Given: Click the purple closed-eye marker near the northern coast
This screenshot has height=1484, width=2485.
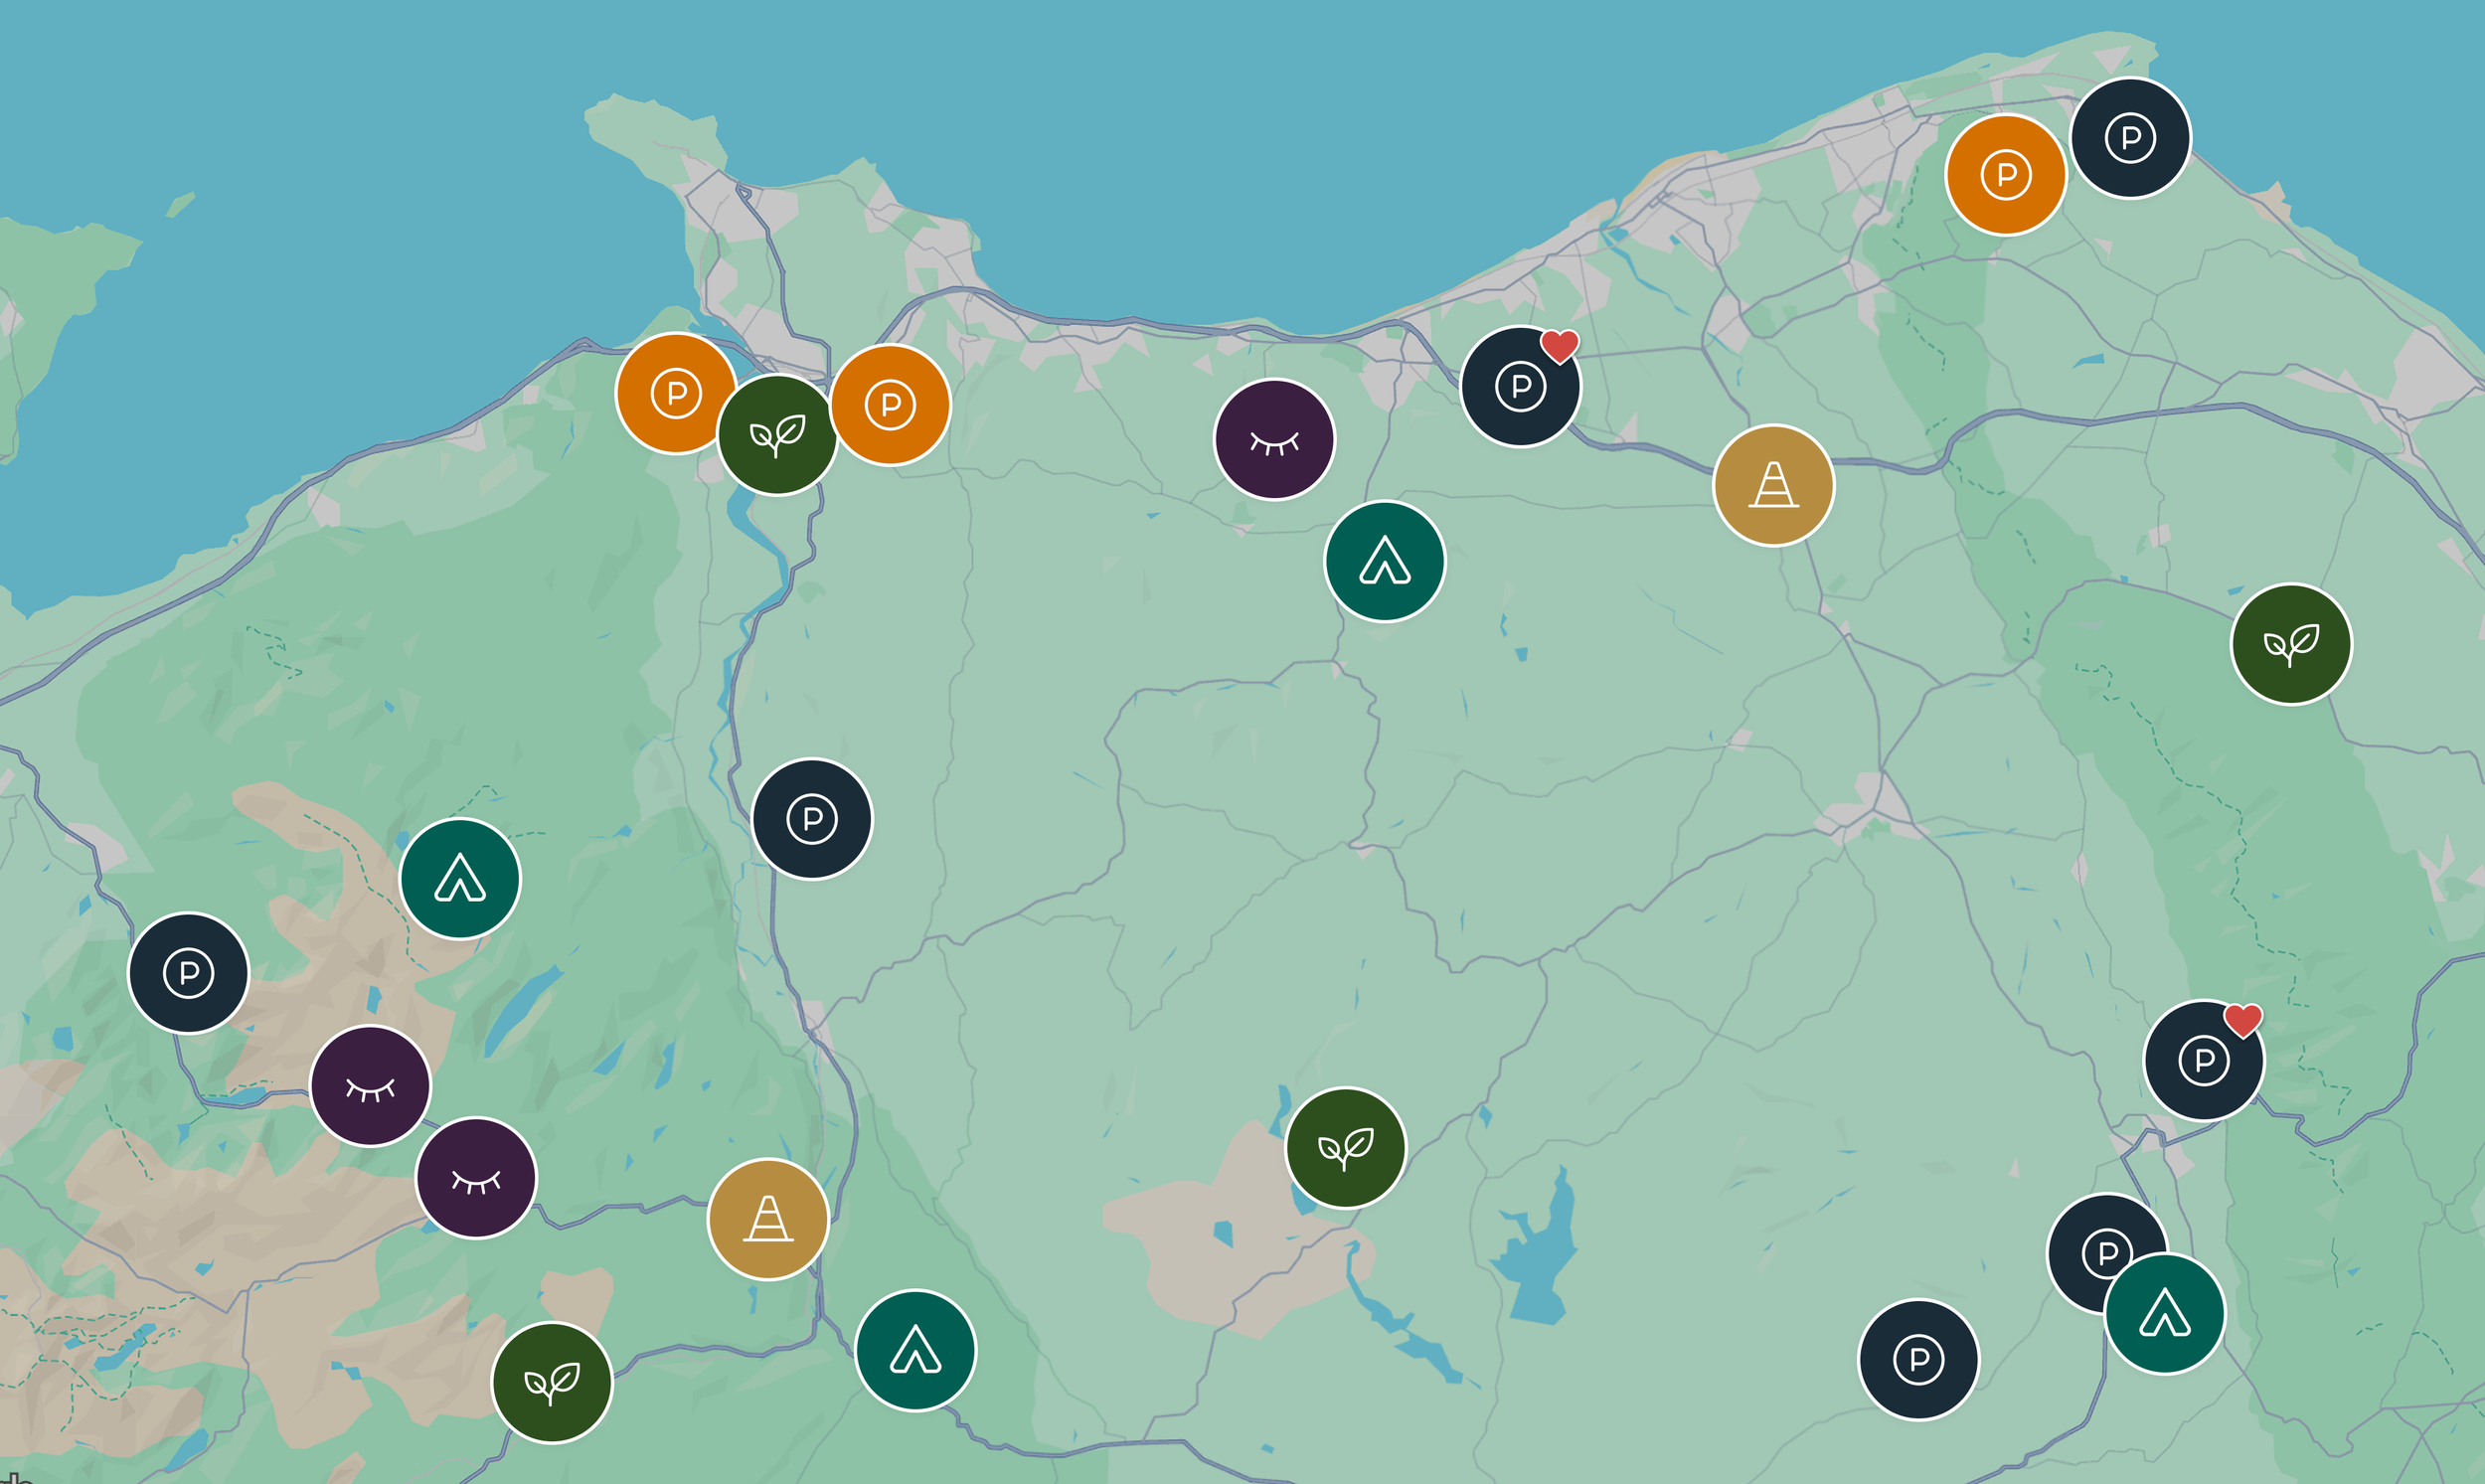Looking at the screenshot, I should [x=1274, y=440].
